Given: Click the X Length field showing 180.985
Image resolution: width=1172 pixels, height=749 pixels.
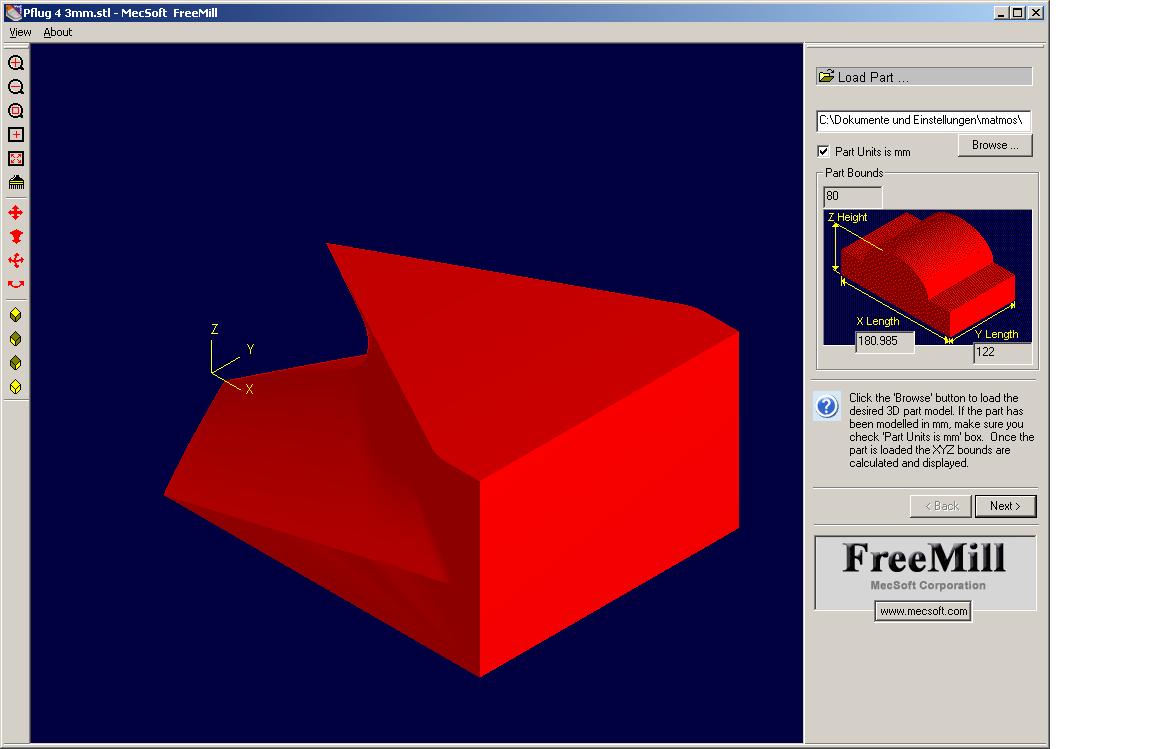Looking at the screenshot, I should pyautogui.click(x=885, y=342).
